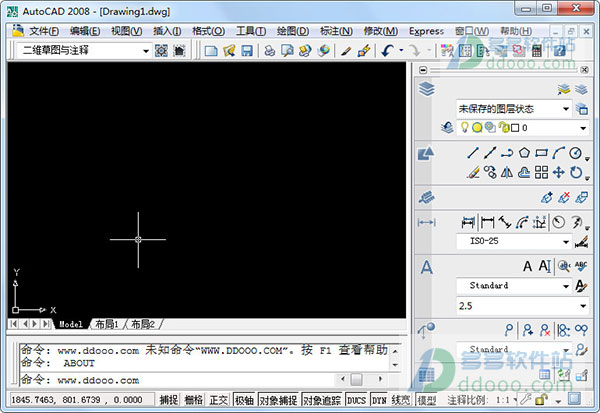Open the text style Standard dropdown
This screenshot has width=600, height=413.
pos(514,286)
